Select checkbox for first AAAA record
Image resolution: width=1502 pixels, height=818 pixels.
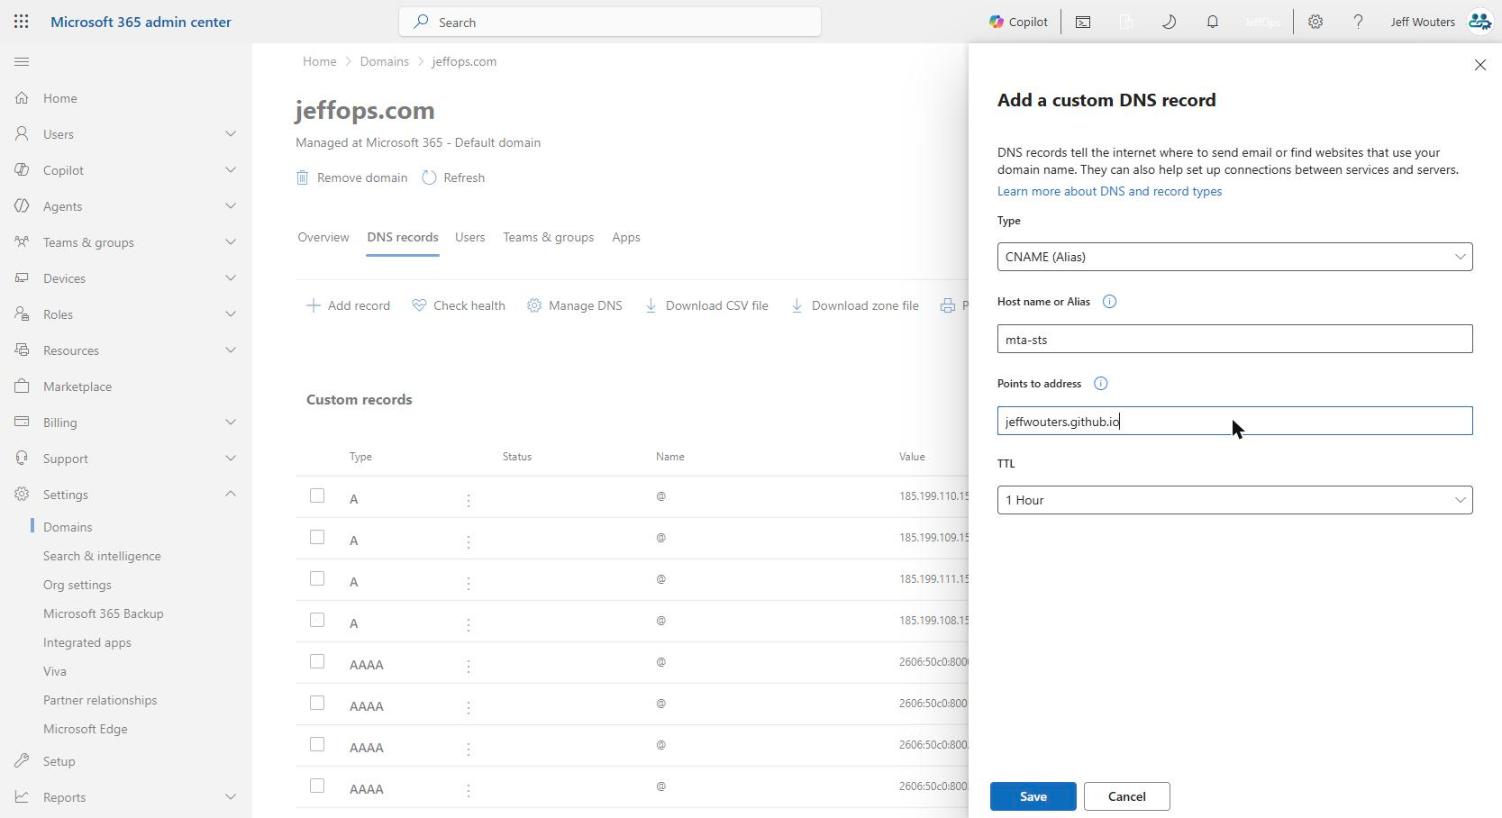coord(317,661)
